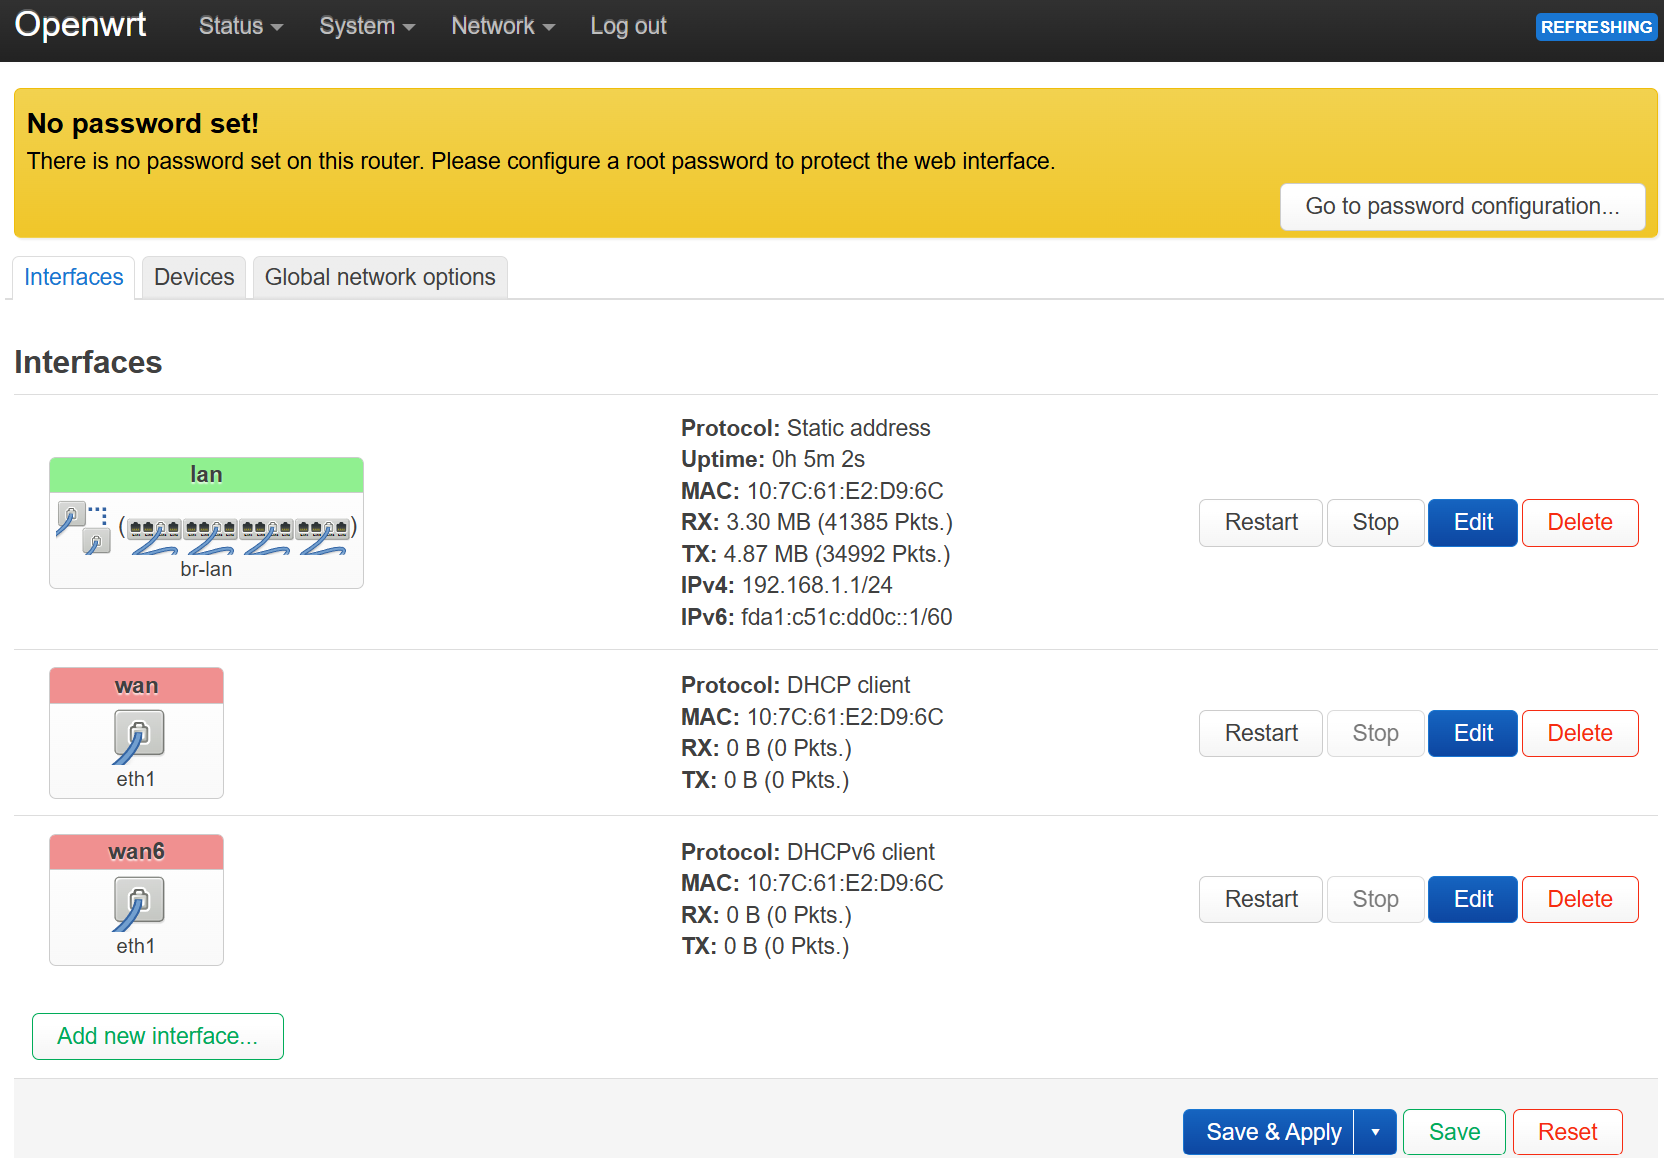Expand the System menu

pyautogui.click(x=366, y=26)
